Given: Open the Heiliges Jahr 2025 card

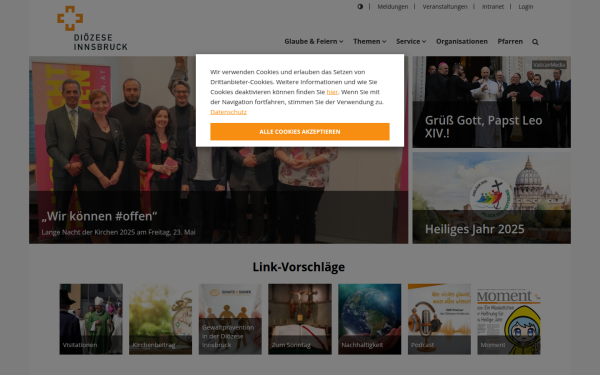Looking at the screenshot, I should [491, 198].
